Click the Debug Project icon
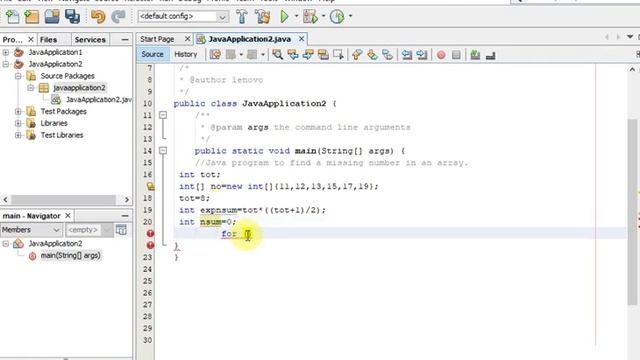 [310, 16]
